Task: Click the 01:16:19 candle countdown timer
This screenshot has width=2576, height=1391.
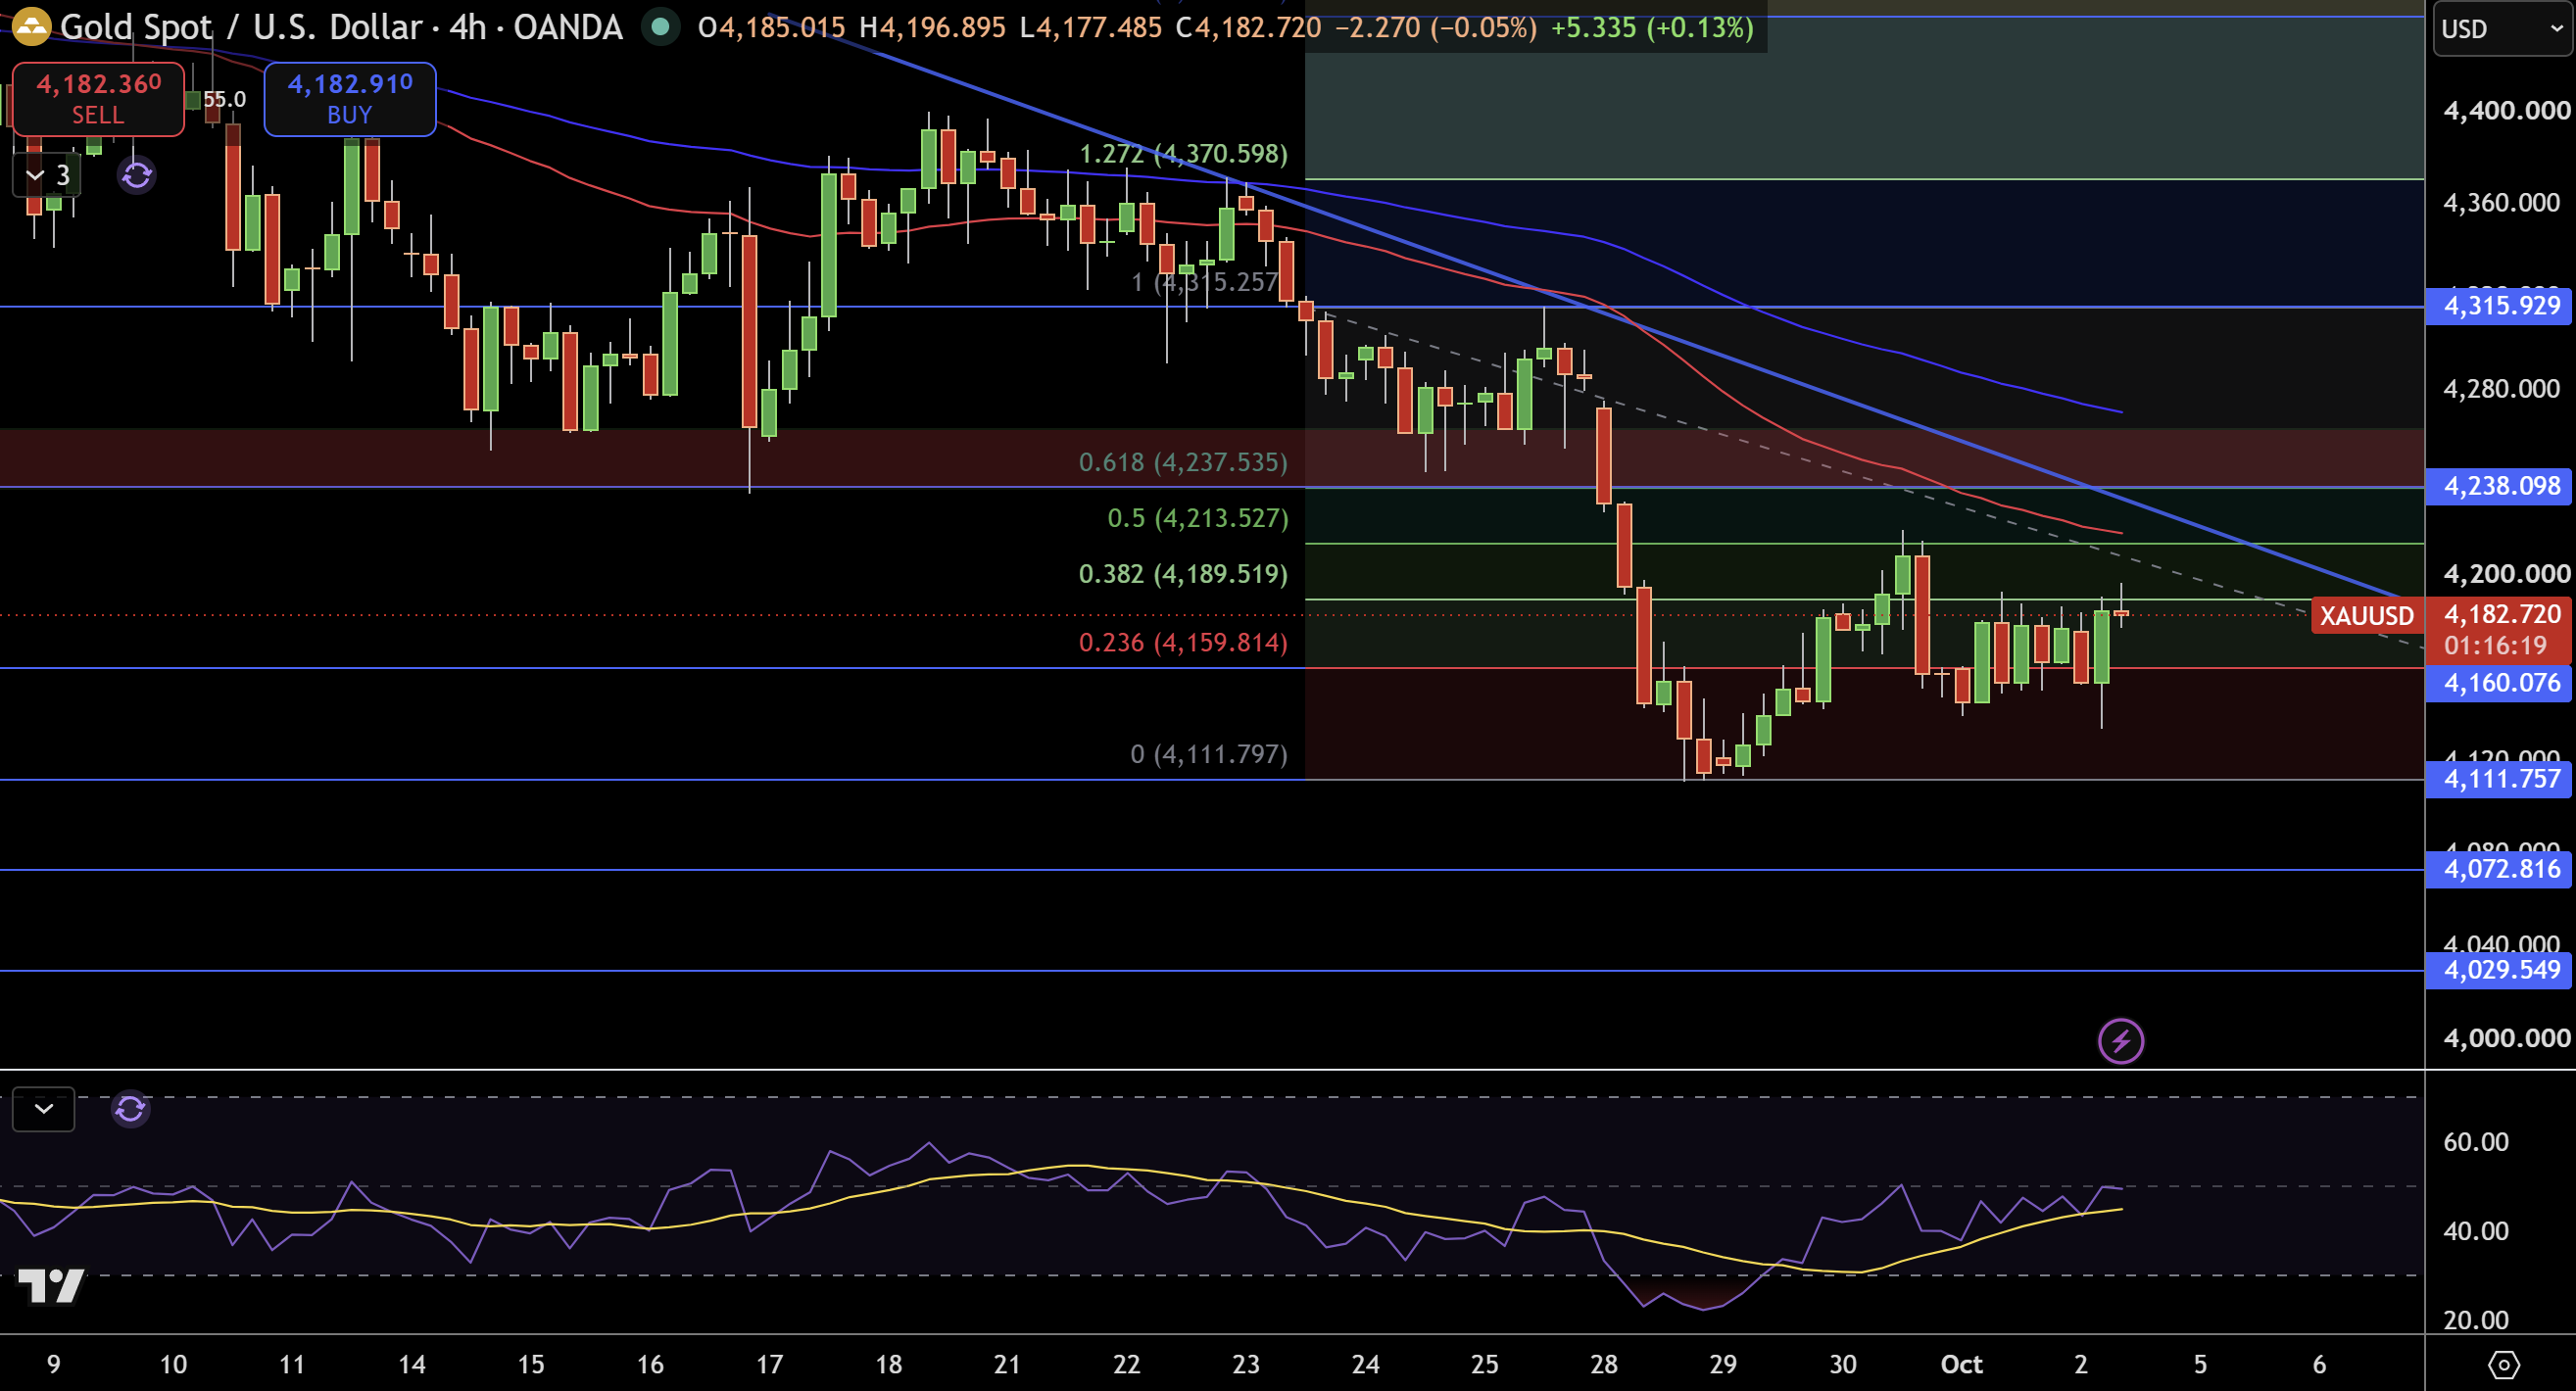Action: point(2495,646)
